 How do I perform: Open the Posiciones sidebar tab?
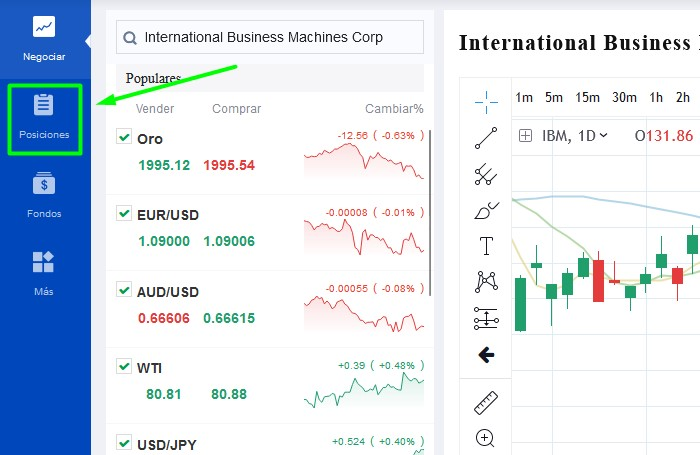[44, 118]
